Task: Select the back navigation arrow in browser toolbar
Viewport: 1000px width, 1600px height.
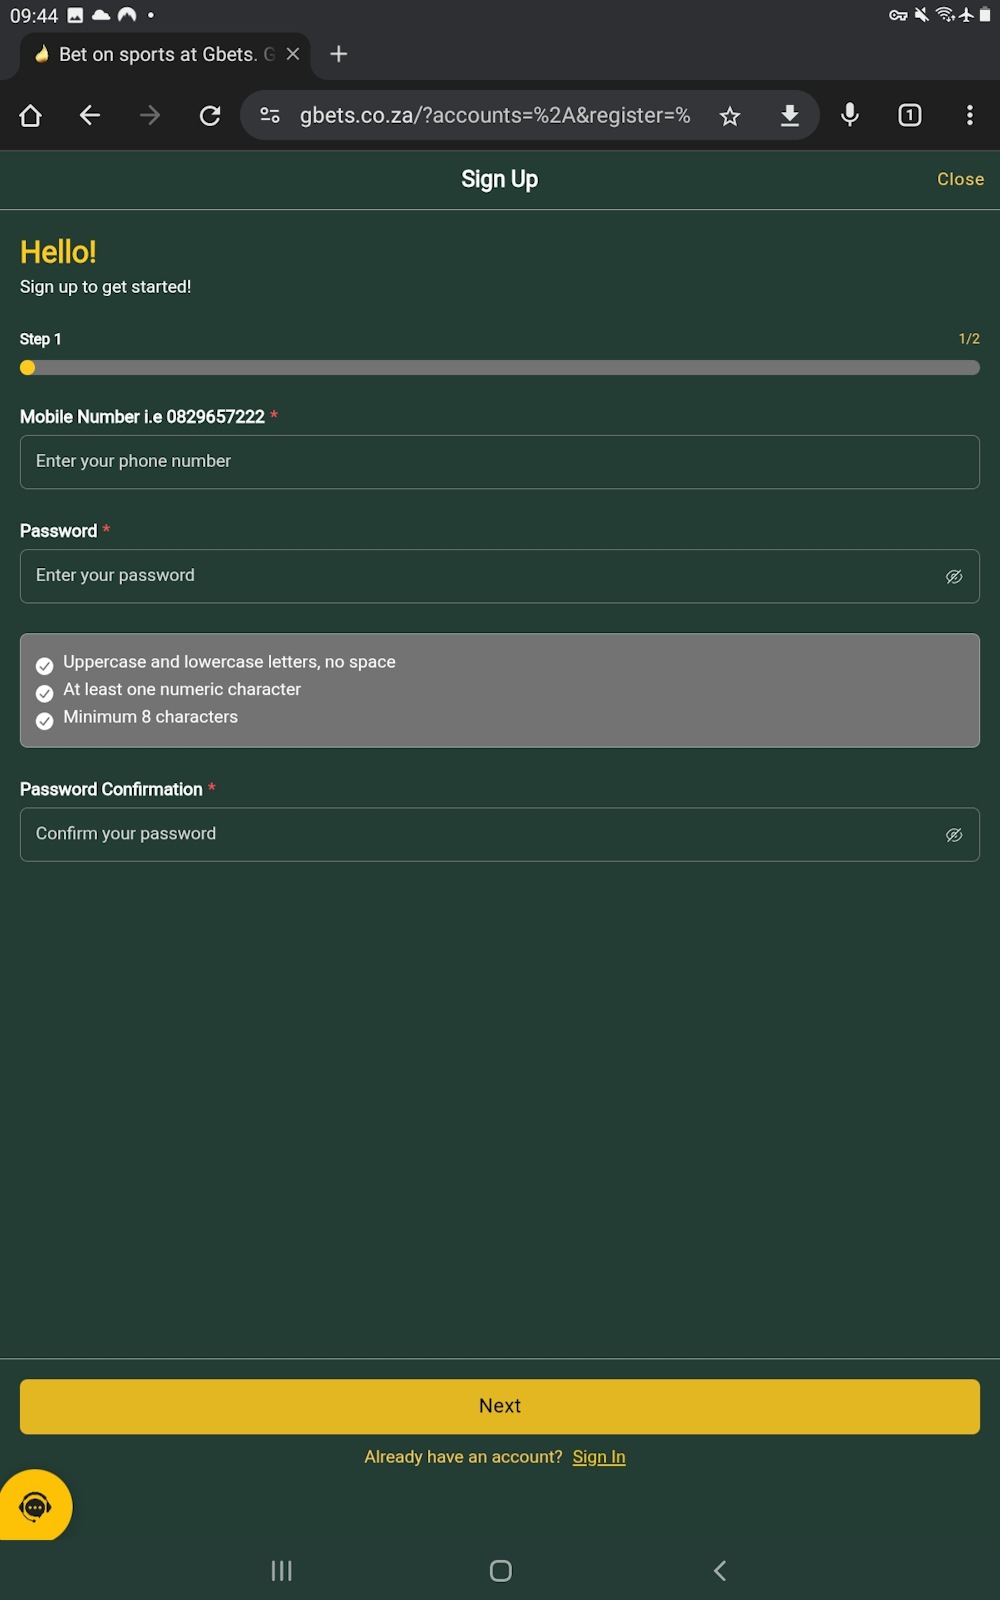Action: coord(89,115)
